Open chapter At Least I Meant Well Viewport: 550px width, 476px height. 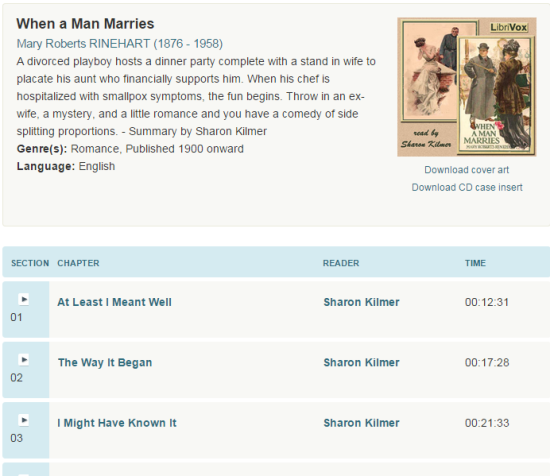coord(114,302)
